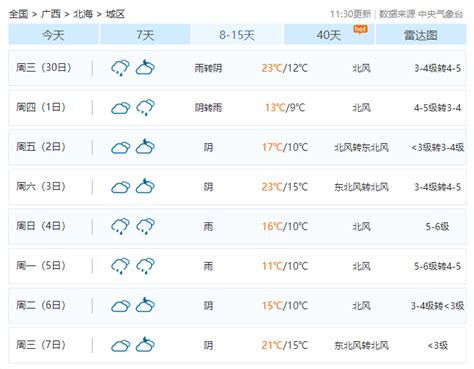The image size is (474, 369).
Task: Click the daytime cloud icon in the 周三 (7日) row
Action: coord(120,346)
